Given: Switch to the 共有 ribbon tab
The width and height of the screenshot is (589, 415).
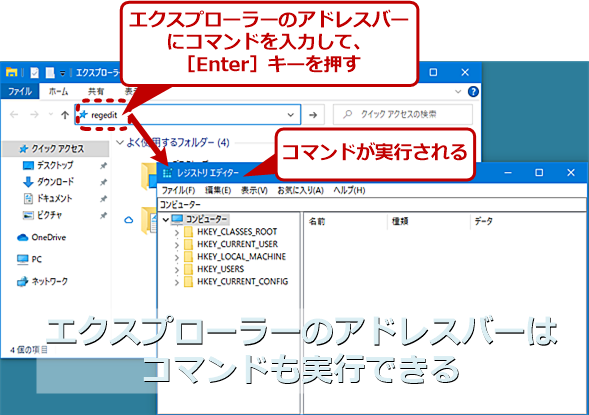Looking at the screenshot, I should point(96,91).
